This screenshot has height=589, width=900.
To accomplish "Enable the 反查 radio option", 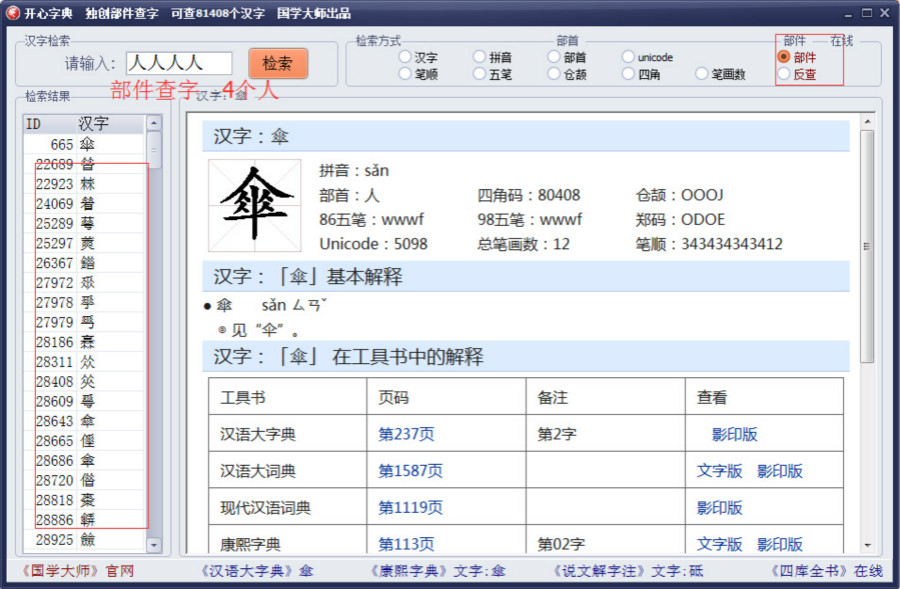I will (784, 74).
